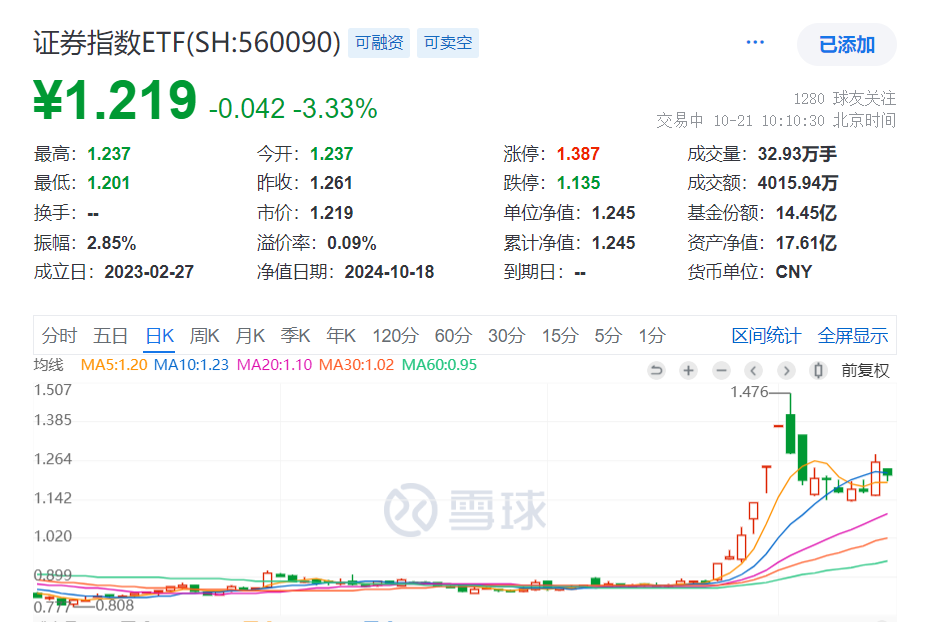Switch to 分时 chart tab

59,336
